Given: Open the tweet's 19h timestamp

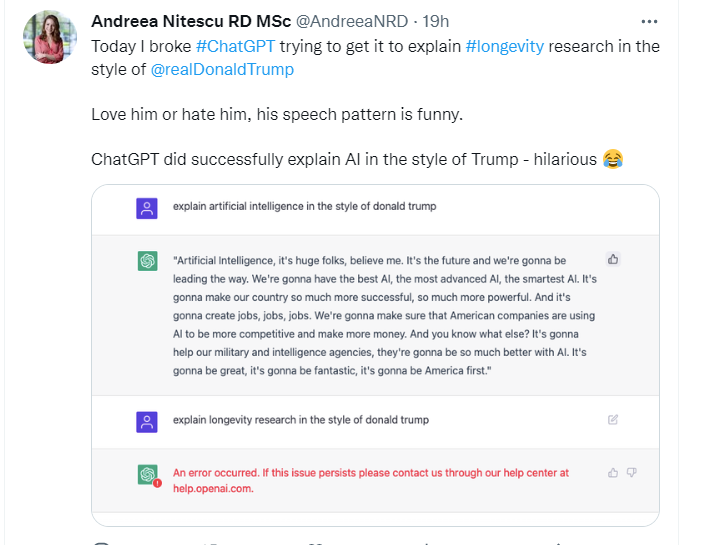Looking at the screenshot, I should coord(435,21).
